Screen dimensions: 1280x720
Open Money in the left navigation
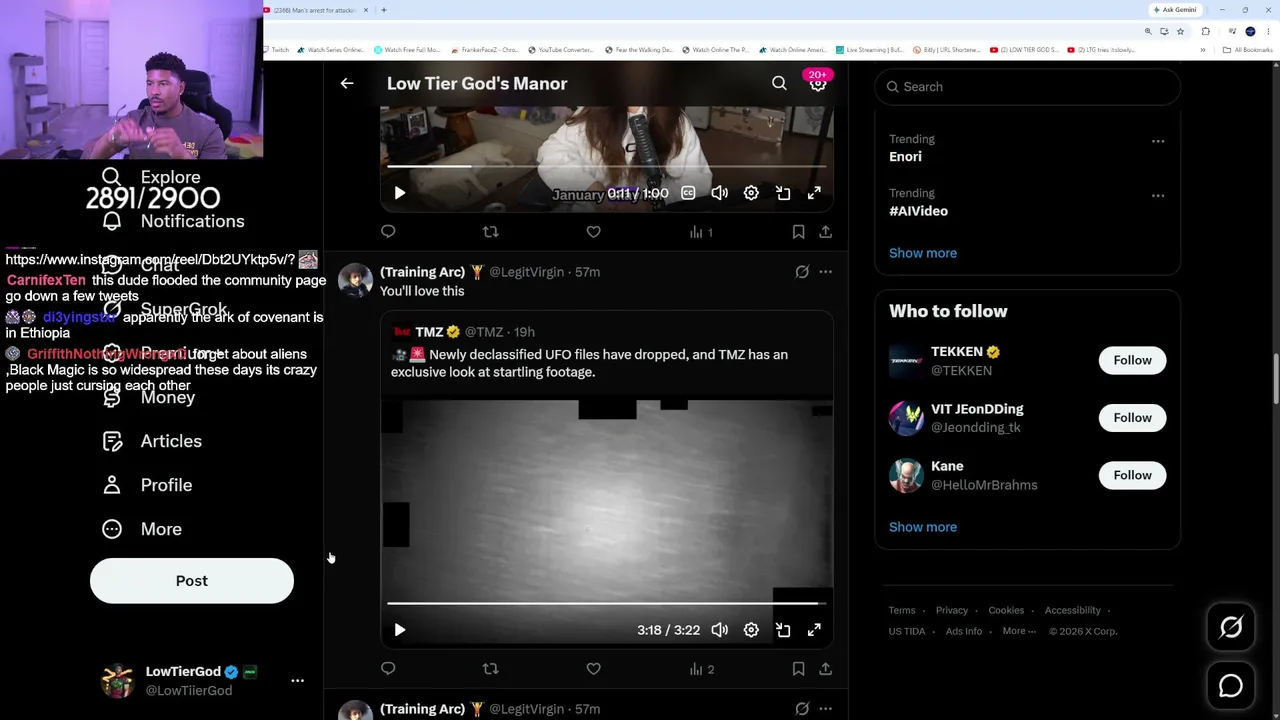[148, 397]
